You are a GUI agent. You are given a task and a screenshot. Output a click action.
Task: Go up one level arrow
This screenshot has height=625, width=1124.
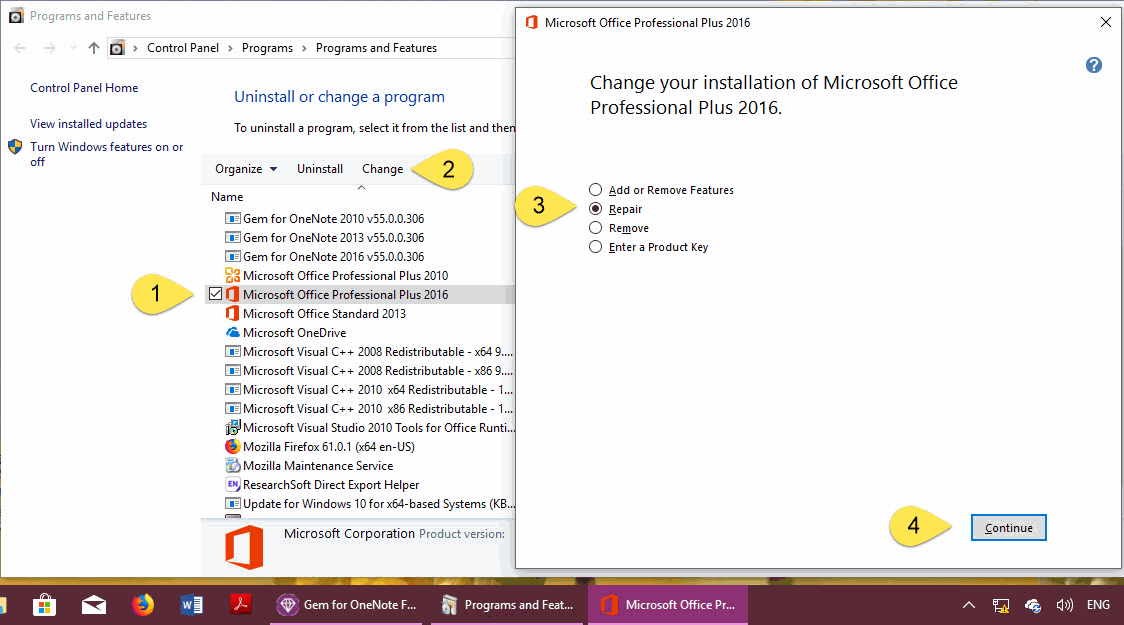94,48
